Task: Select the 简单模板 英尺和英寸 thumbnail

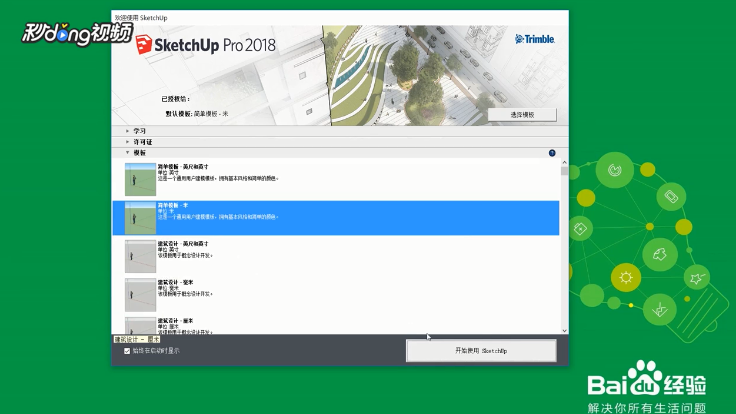Action: 140,179
